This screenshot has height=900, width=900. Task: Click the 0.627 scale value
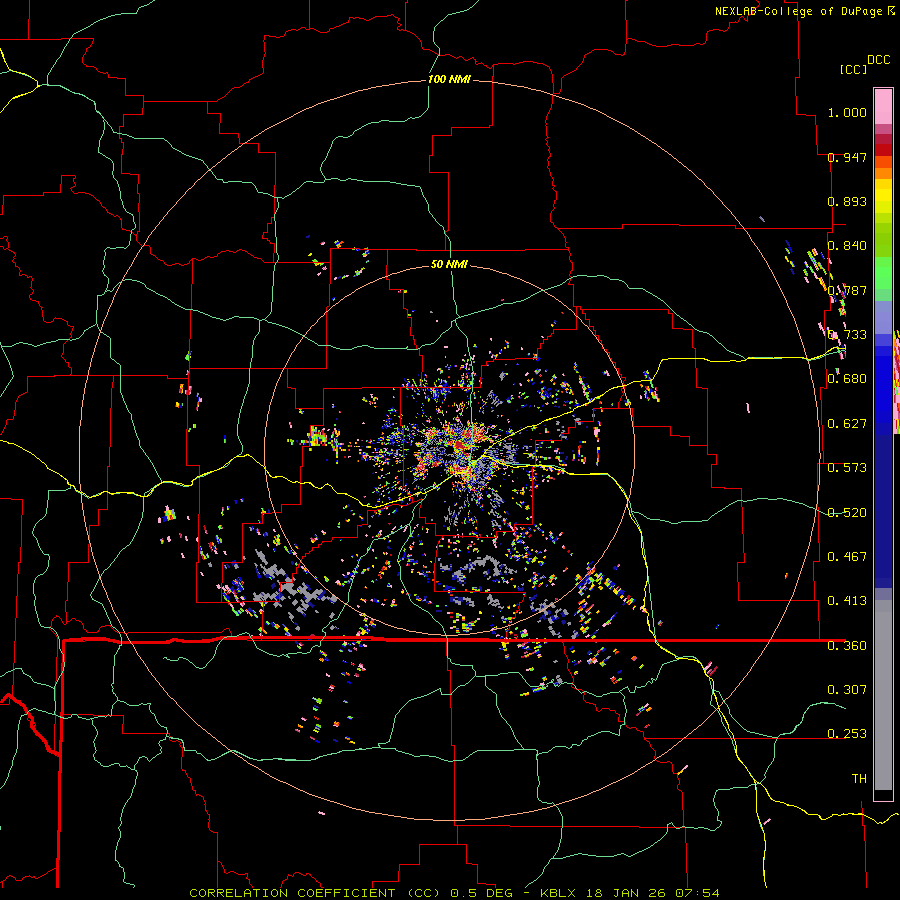[x=847, y=424]
